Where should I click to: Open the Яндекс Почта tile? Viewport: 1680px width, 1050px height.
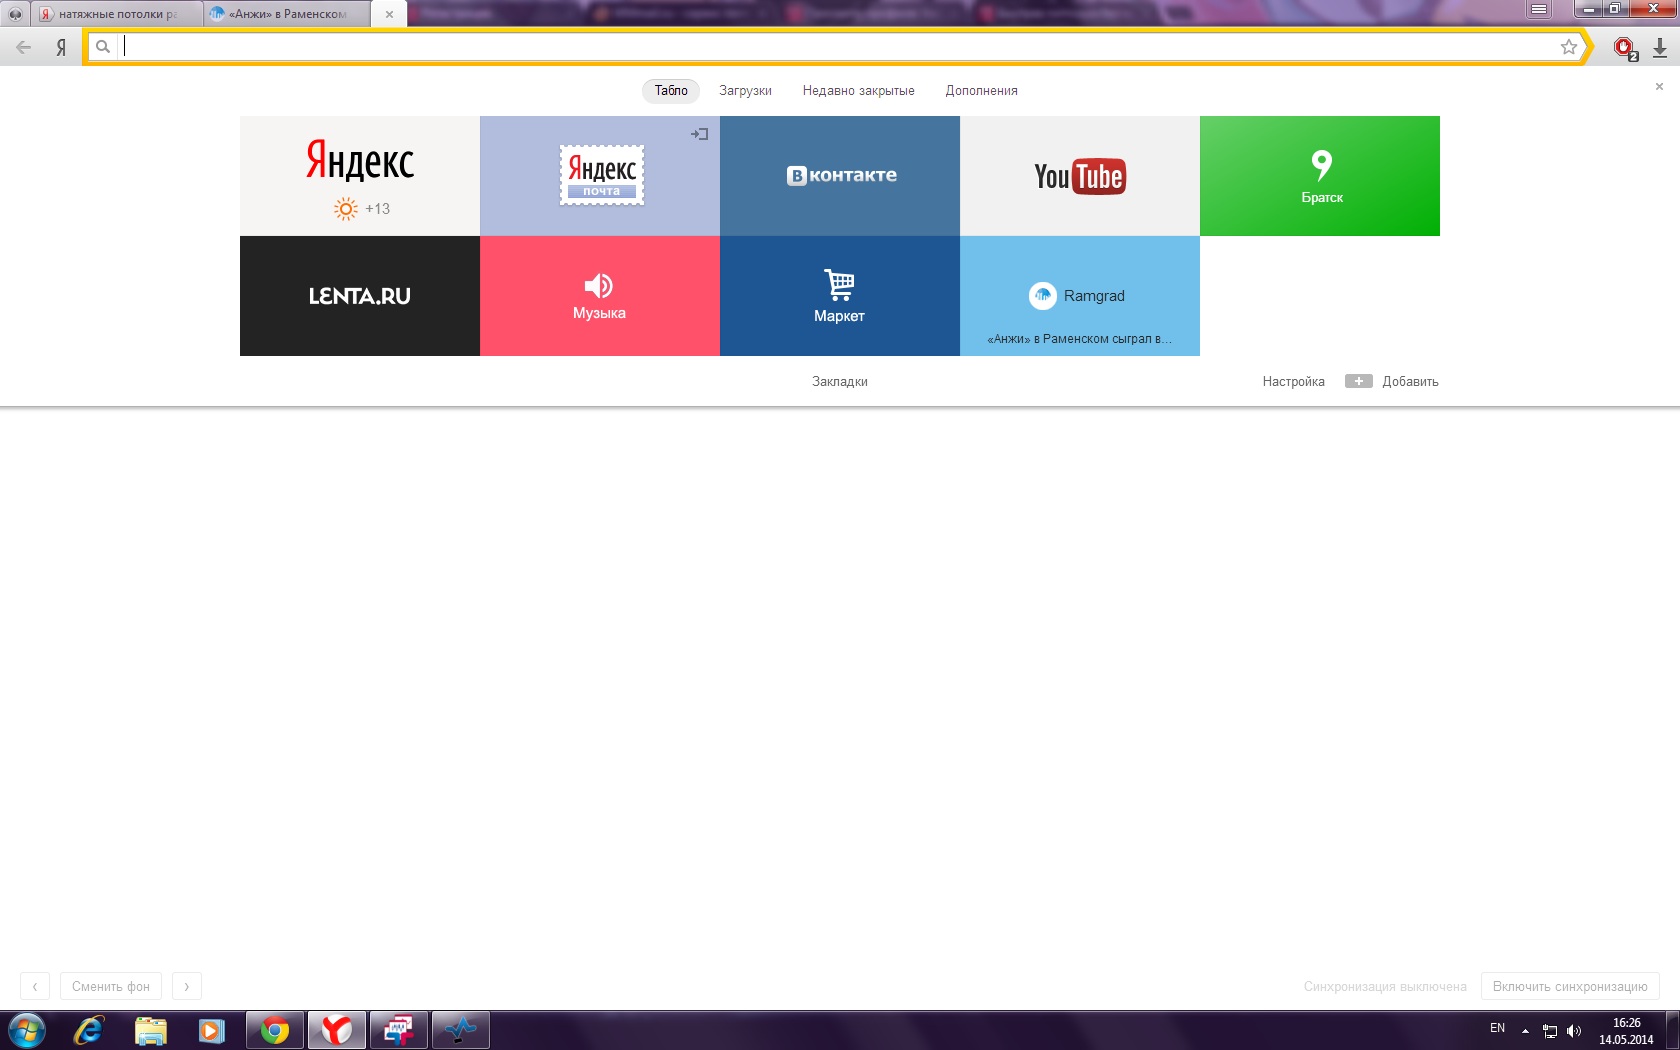(600, 176)
